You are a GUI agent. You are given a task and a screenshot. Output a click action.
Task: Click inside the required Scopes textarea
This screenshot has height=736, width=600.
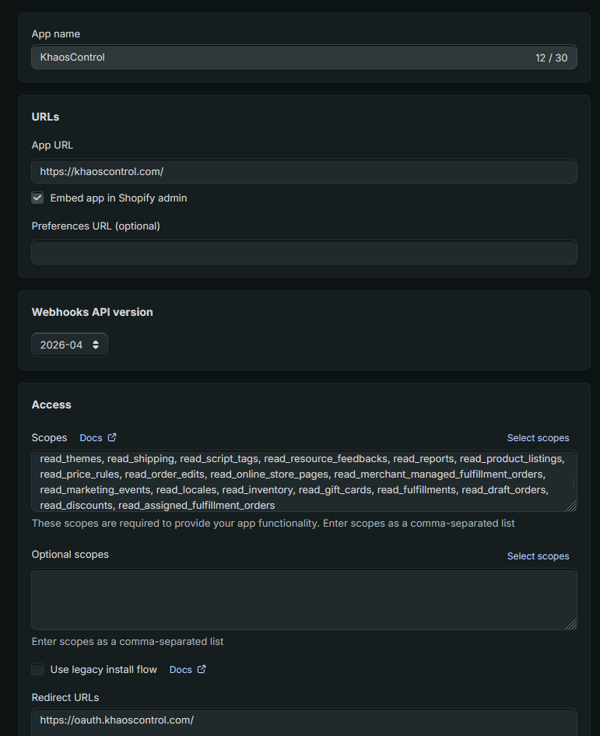pos(304,481)
